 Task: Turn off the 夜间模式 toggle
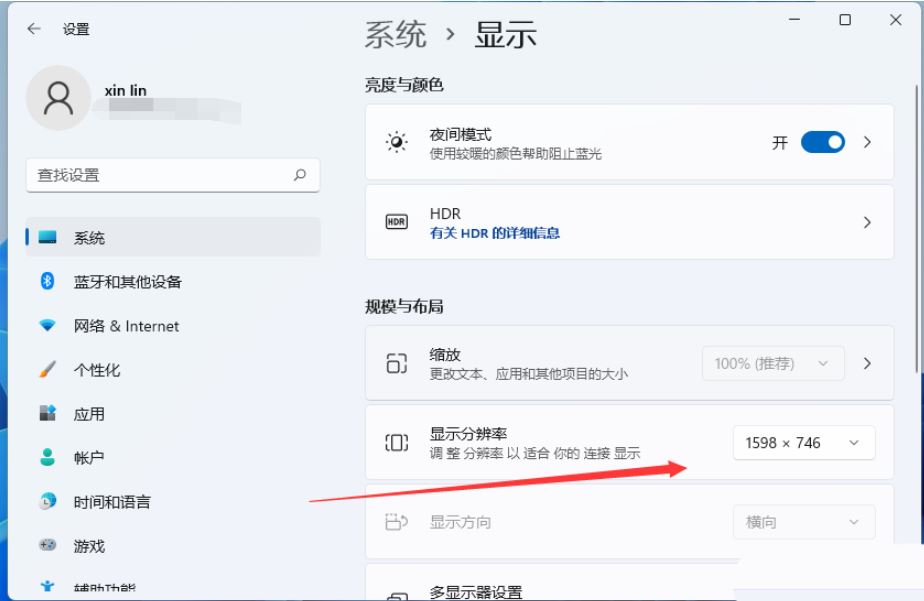(x=822, y=142)
